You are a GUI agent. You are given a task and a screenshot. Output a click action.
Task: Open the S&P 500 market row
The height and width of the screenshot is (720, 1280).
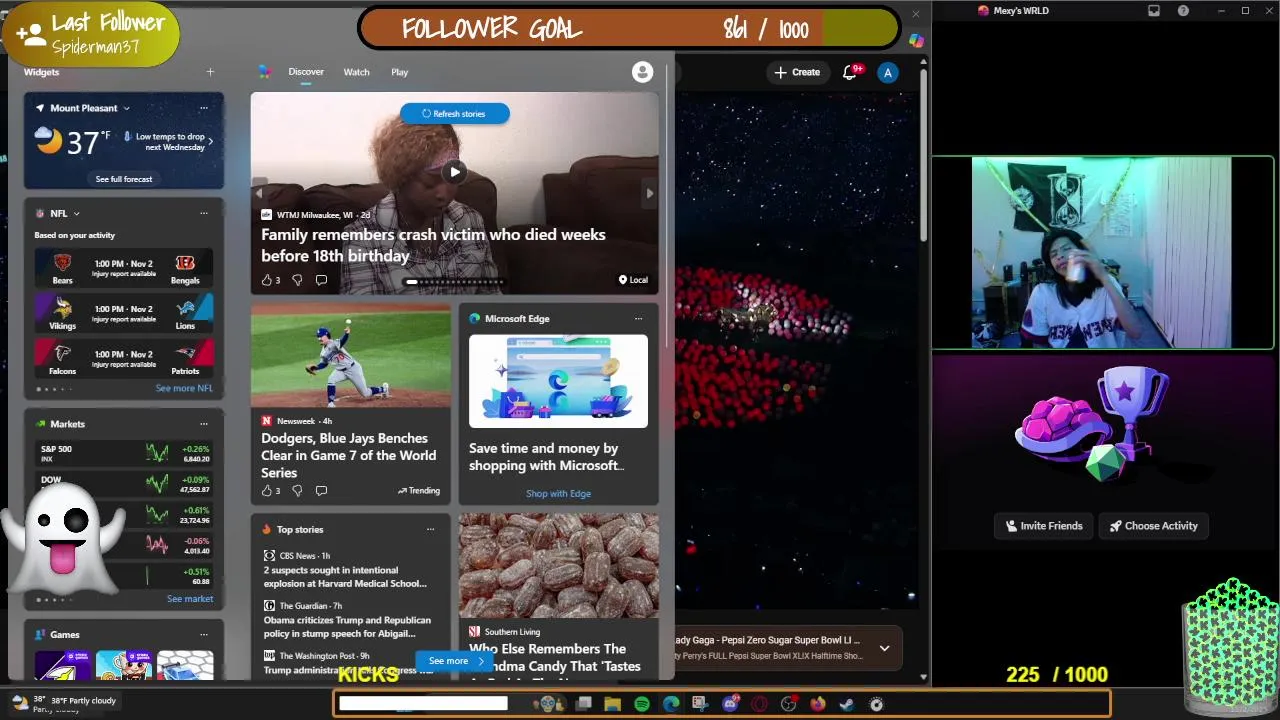pyautogui.click(x=124, y=453)
